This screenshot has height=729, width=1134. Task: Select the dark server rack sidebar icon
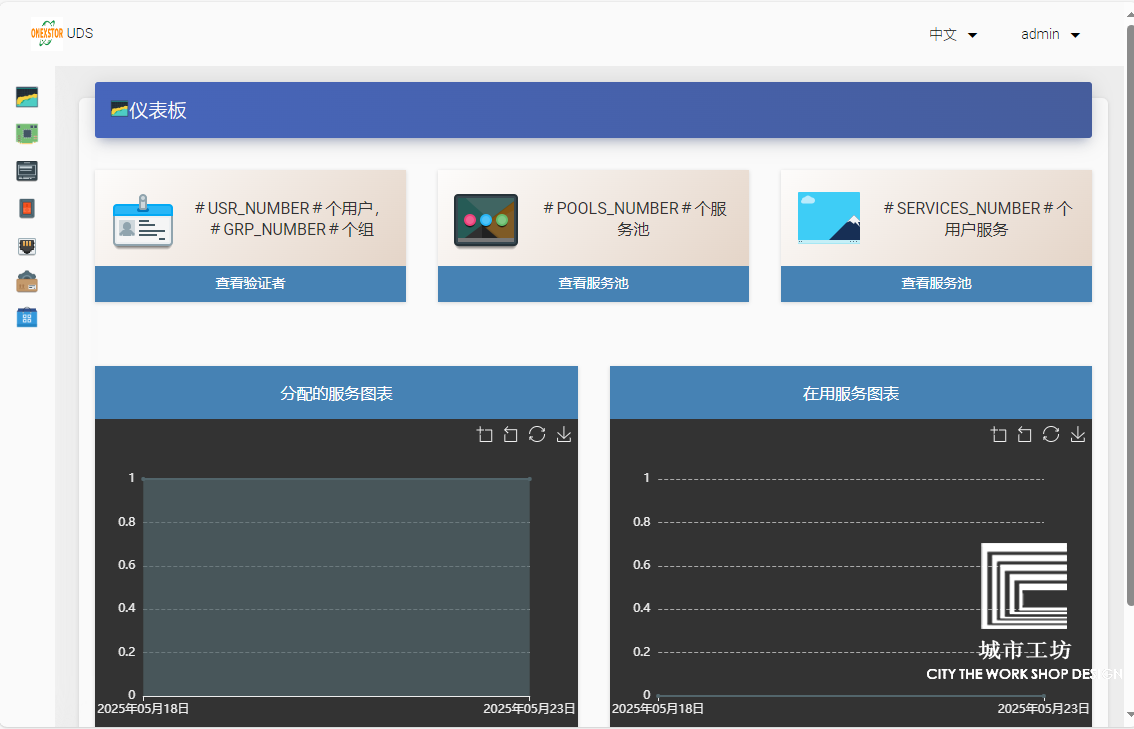pos(27,171)
